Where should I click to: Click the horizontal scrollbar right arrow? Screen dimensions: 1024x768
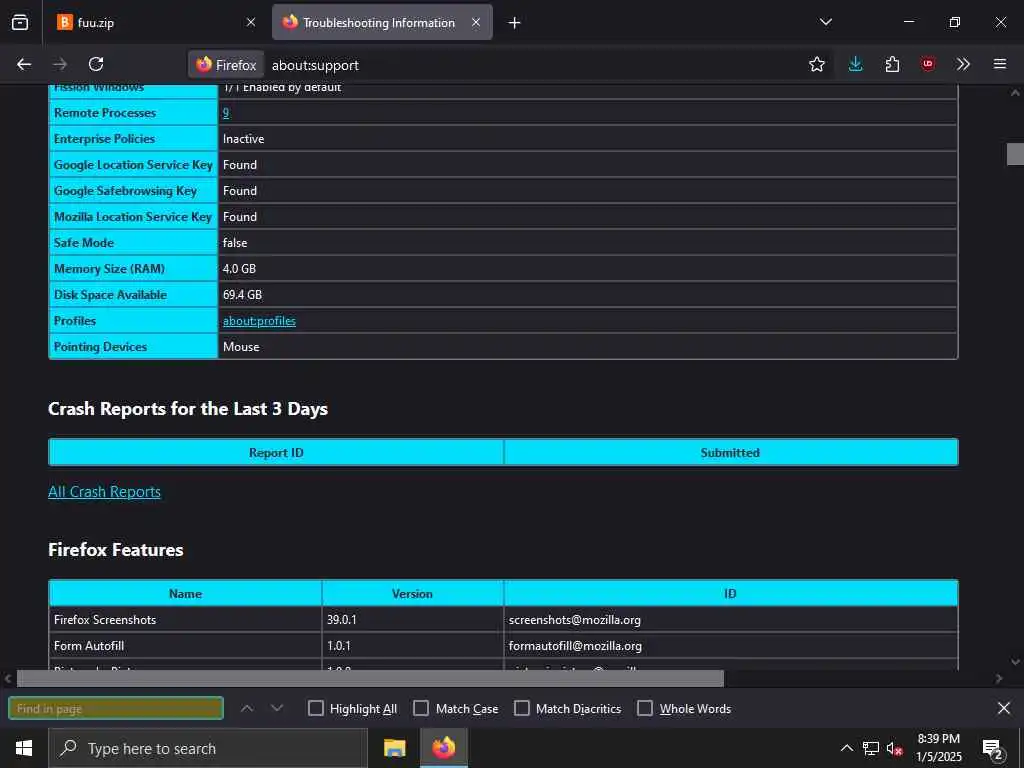point(999,679)
